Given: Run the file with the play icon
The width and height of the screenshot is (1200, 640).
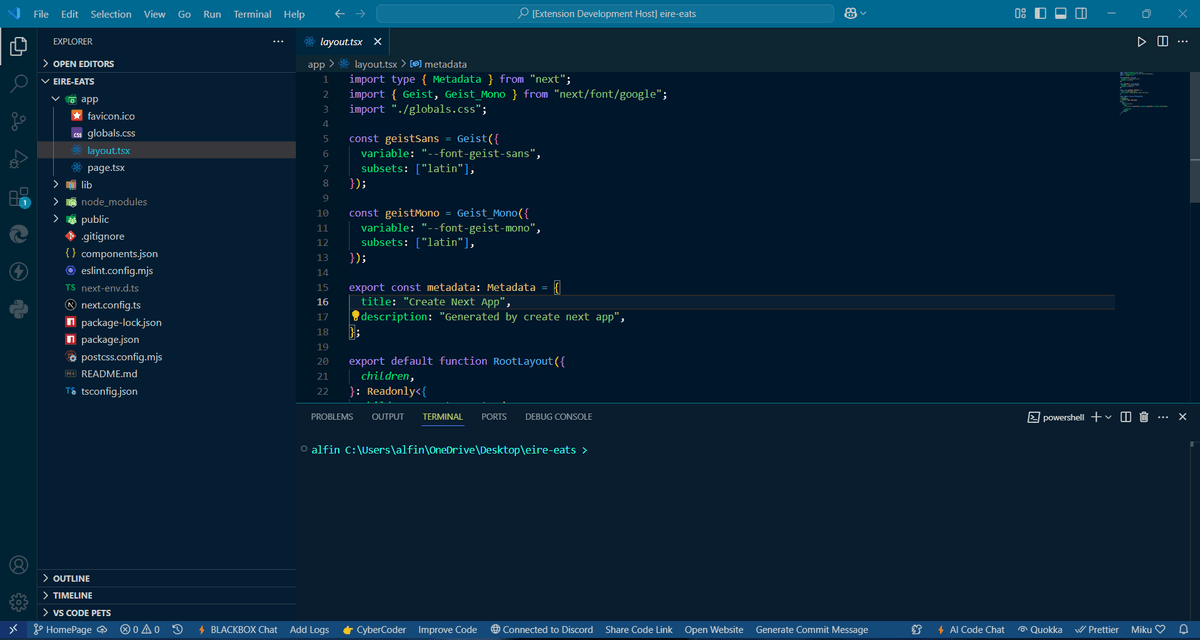Looking at the screenshot, I should tap(1141, 41).
